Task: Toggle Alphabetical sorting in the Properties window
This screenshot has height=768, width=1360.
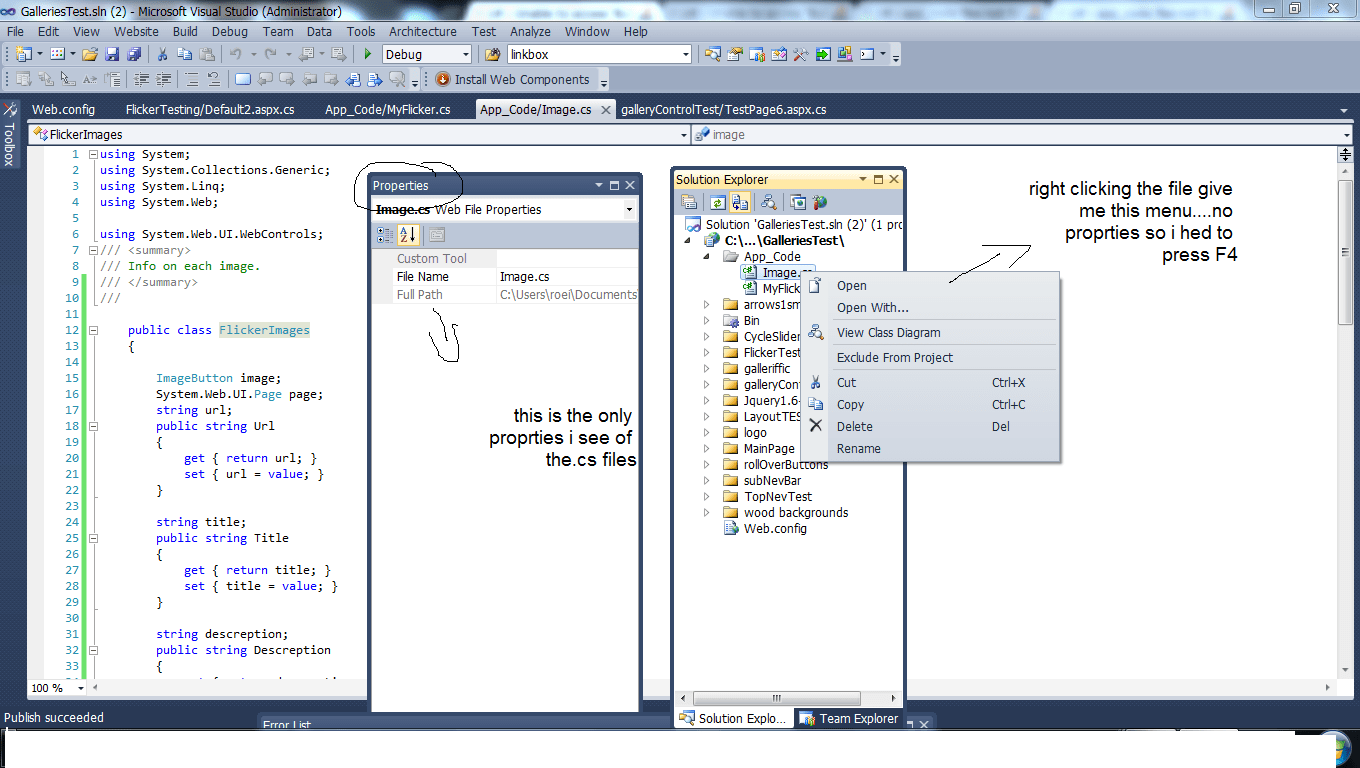Action: (407, 233)
